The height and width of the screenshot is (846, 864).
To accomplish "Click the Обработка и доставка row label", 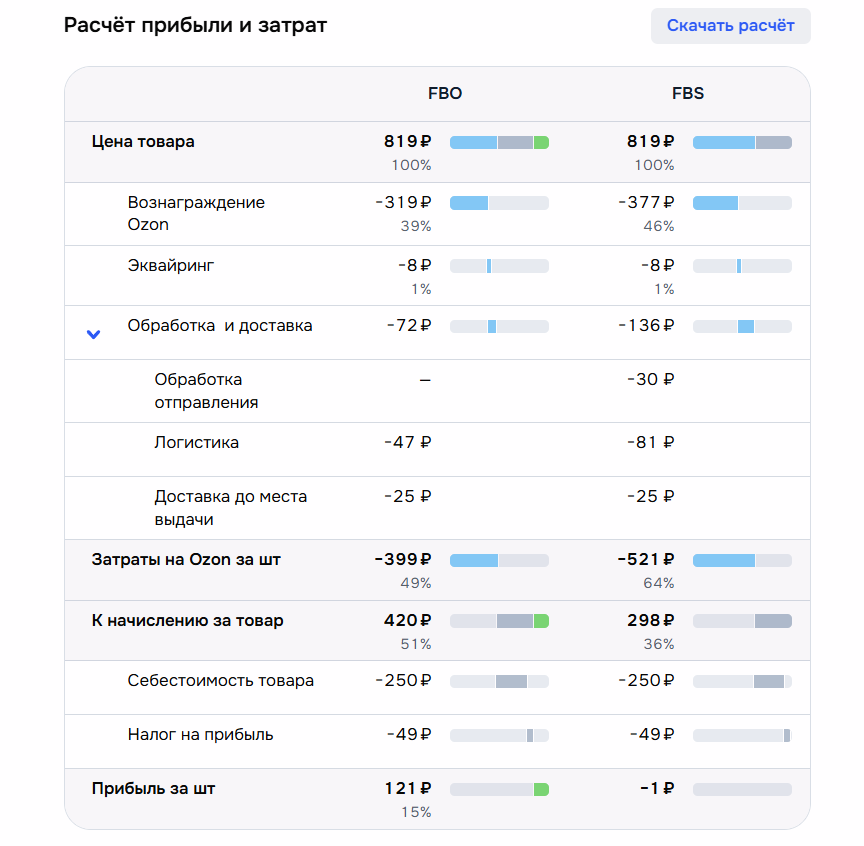I will pyautogui.click(x=220, y=326).
